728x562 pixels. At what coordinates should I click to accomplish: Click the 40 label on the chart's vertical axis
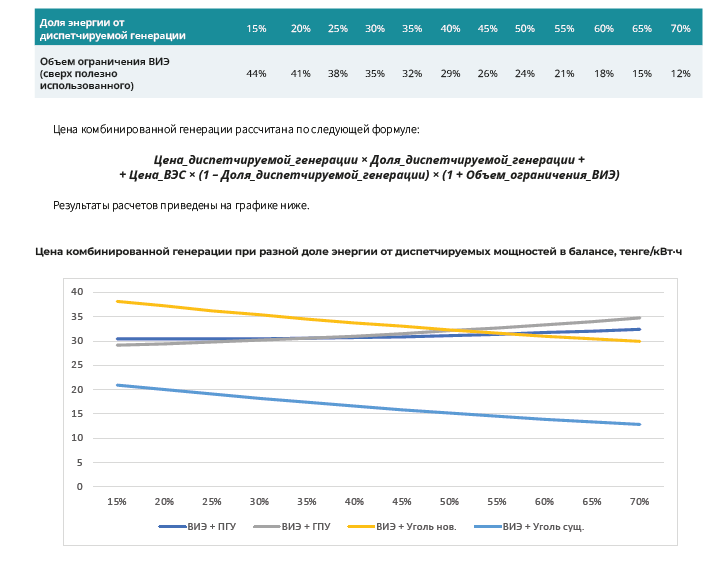(77, 292)
